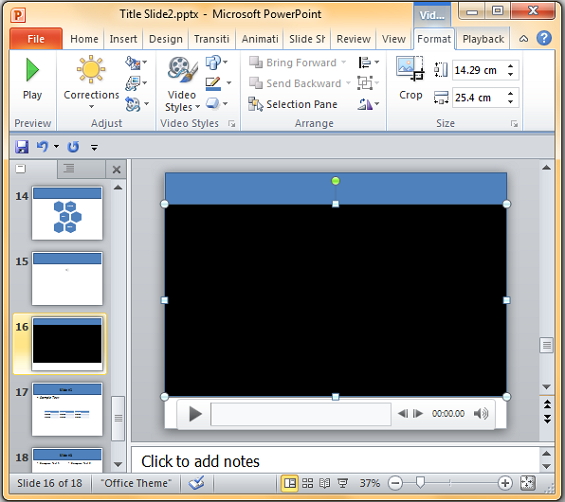Click the Redo button
Image resolution: width=565 pixels, height=502 pixels.
73,147
